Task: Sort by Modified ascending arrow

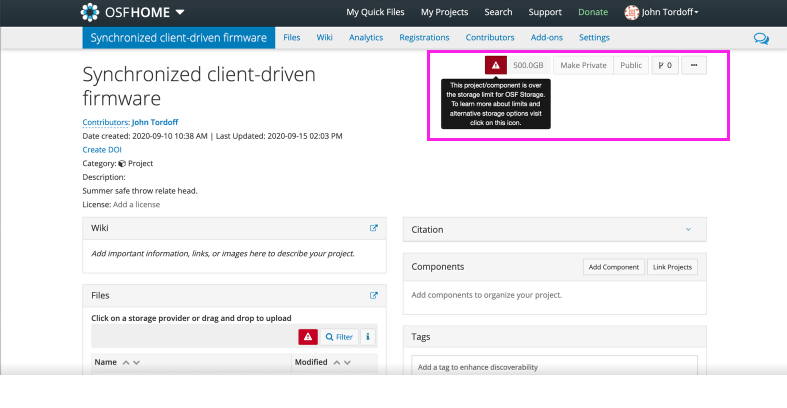Action: click(337, 362)
